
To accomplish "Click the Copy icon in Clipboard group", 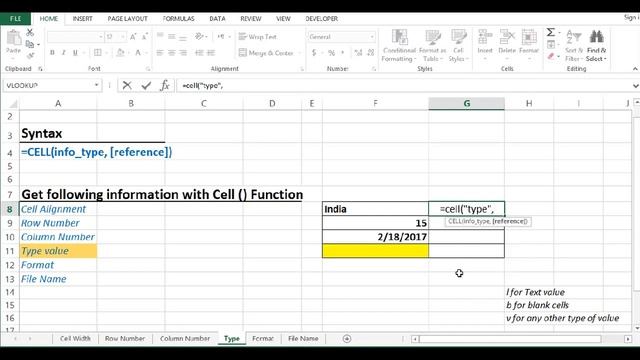I will point(30,44).
